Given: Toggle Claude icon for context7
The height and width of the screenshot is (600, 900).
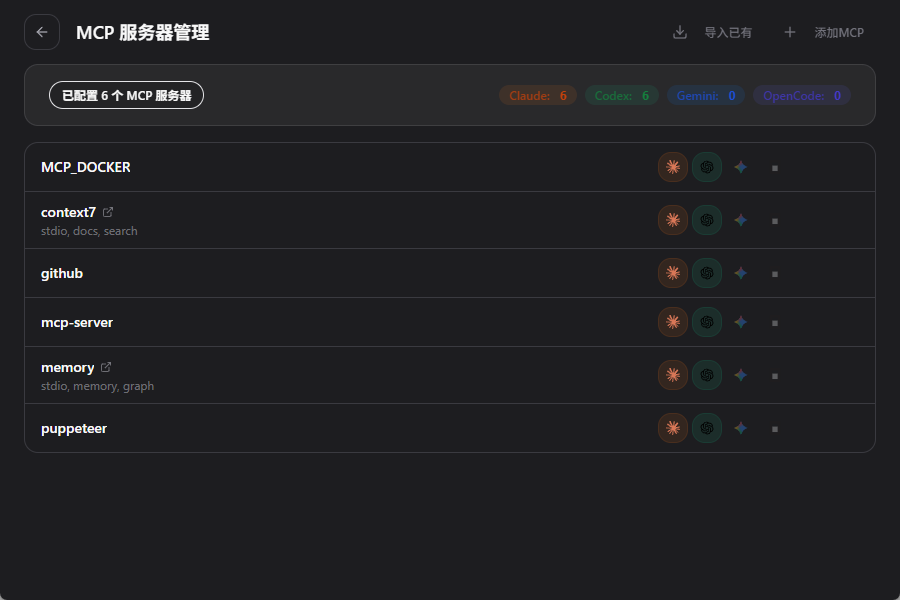Looking at the screenshot, I should (x=673, y=220).
